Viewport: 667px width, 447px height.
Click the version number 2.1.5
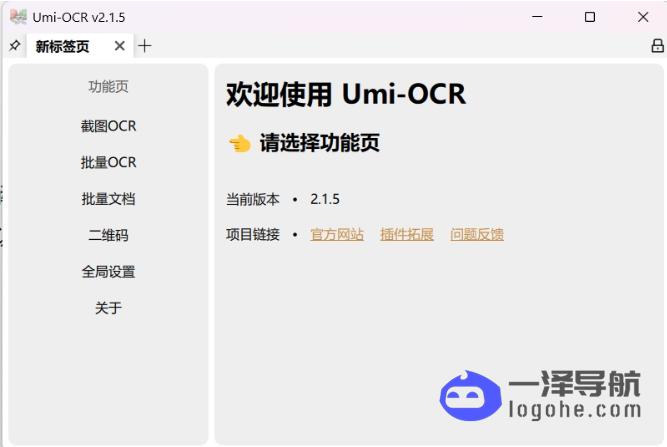coord(325,199)
